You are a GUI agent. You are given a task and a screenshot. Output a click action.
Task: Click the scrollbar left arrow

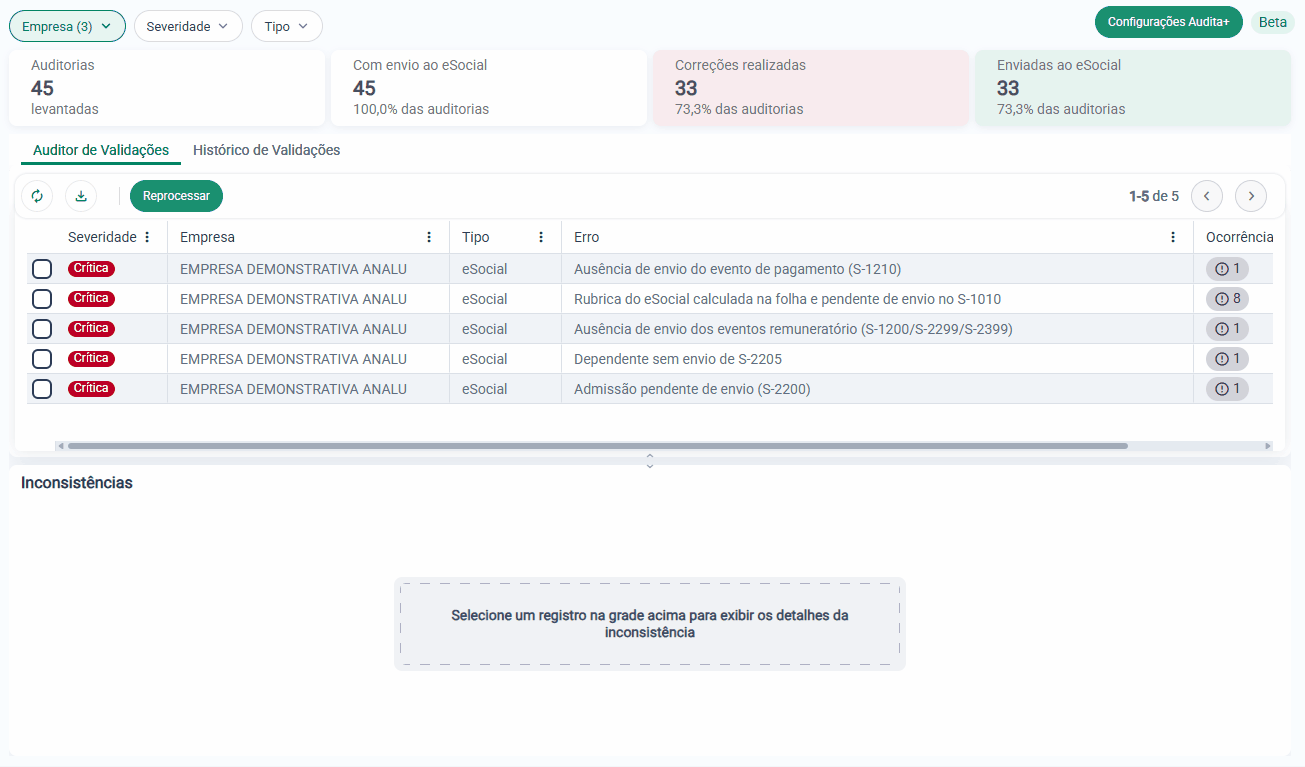(x=59, y=446)
